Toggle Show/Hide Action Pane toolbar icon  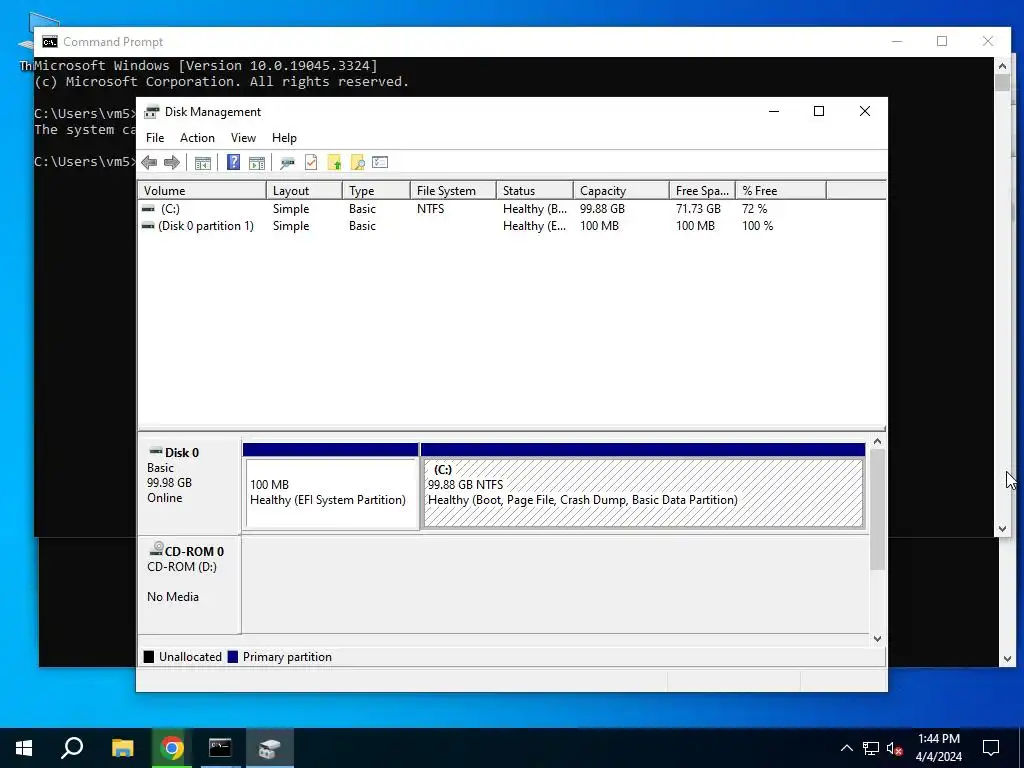pos(257,163)
